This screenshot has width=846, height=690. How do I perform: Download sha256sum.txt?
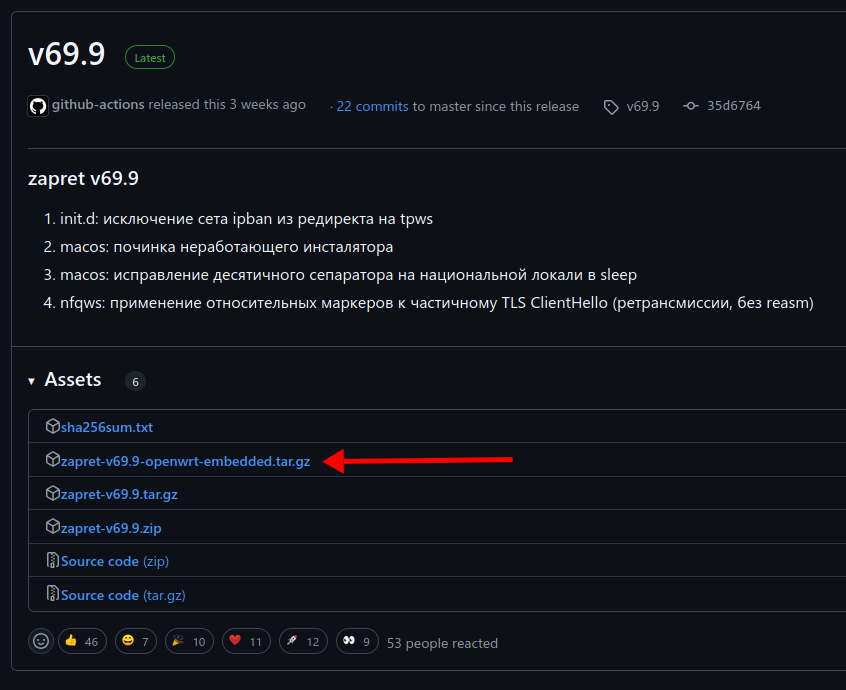[x=107, y=427]
